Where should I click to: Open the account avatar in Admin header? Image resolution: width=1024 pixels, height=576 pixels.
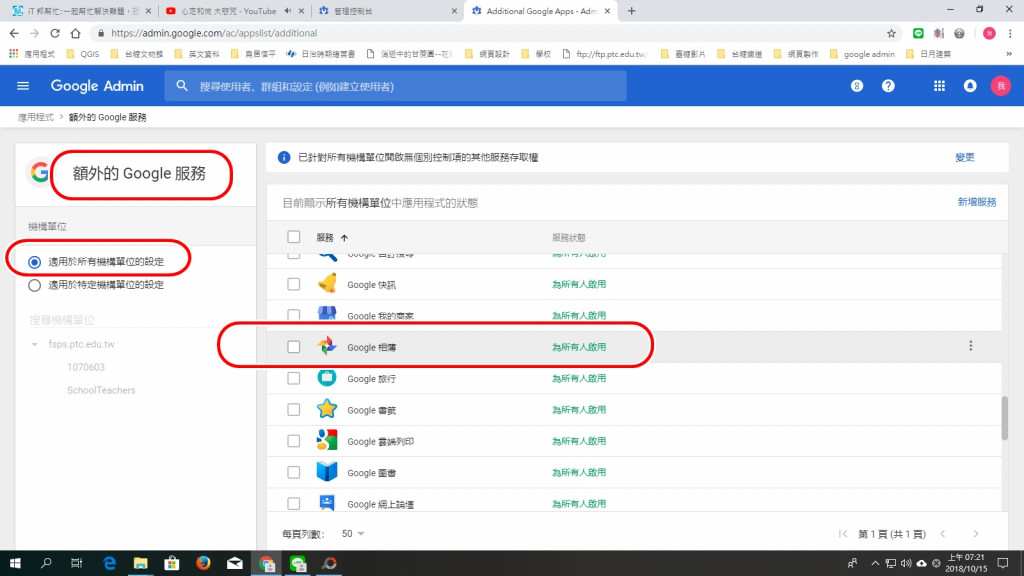1000,86
